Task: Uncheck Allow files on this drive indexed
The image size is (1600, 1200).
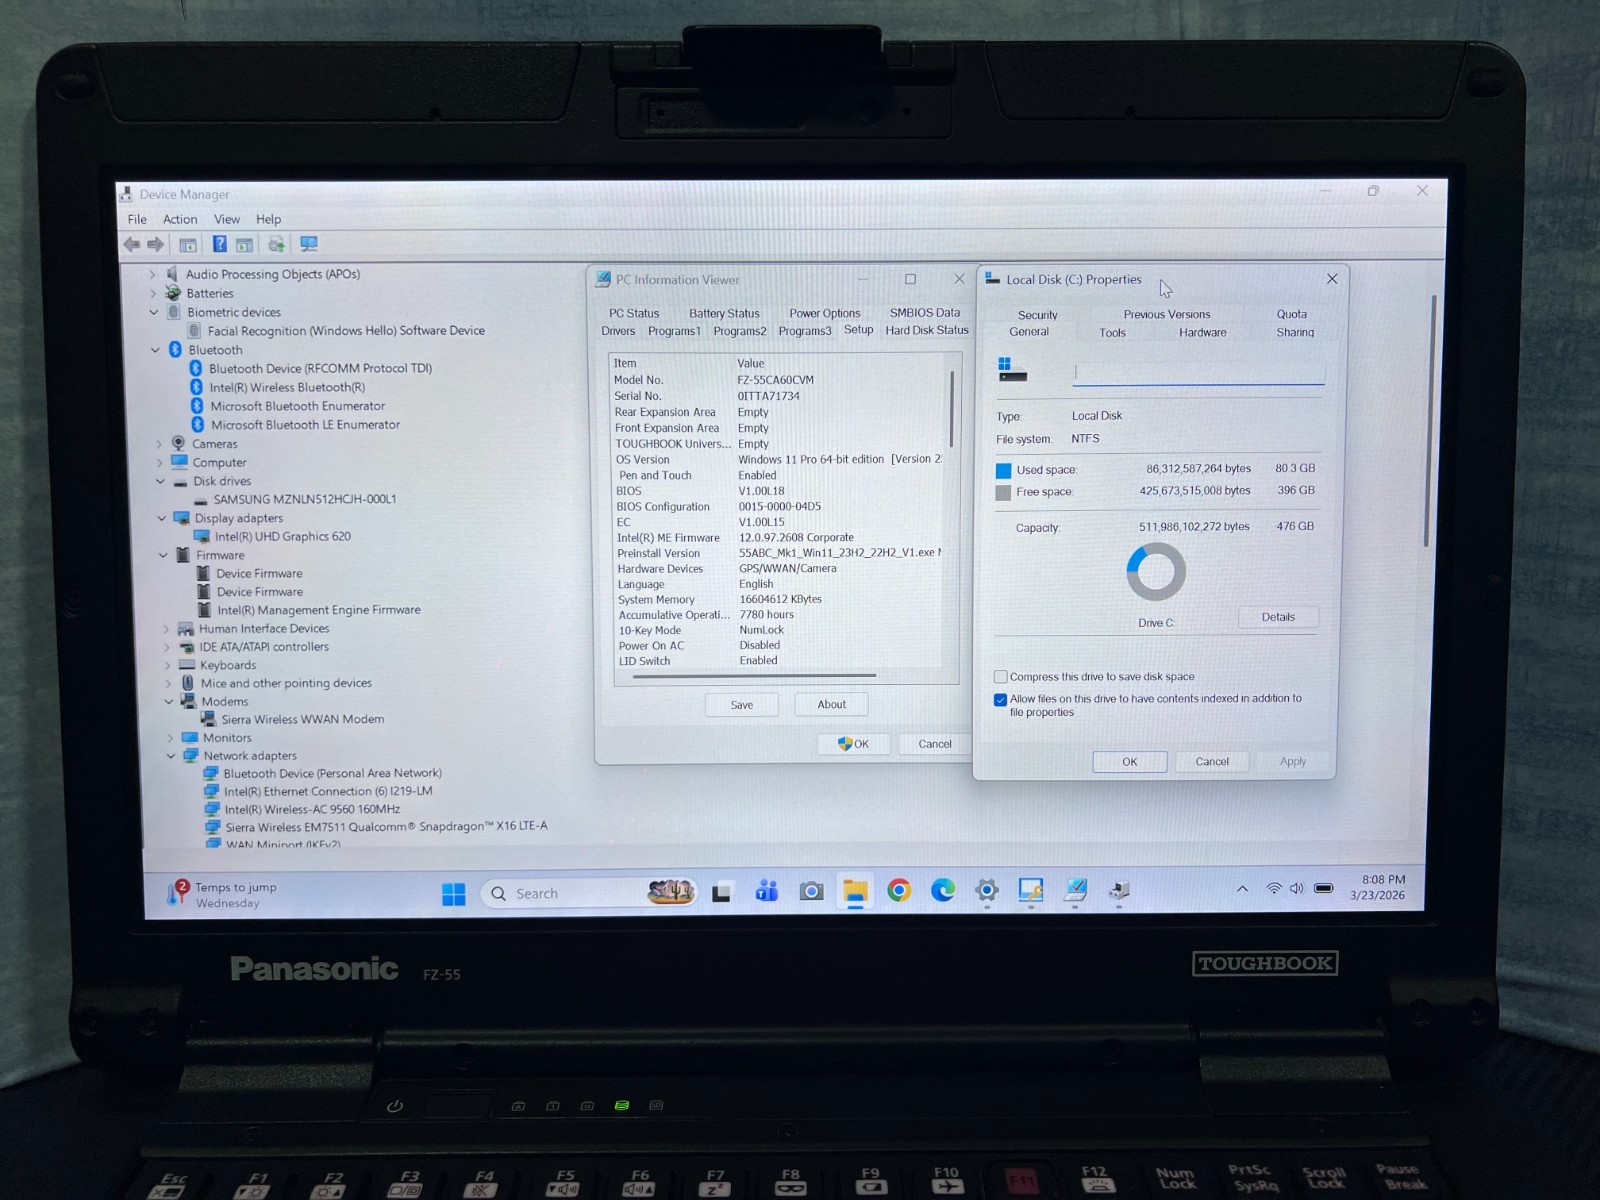Action: (x=1000, y=700)
